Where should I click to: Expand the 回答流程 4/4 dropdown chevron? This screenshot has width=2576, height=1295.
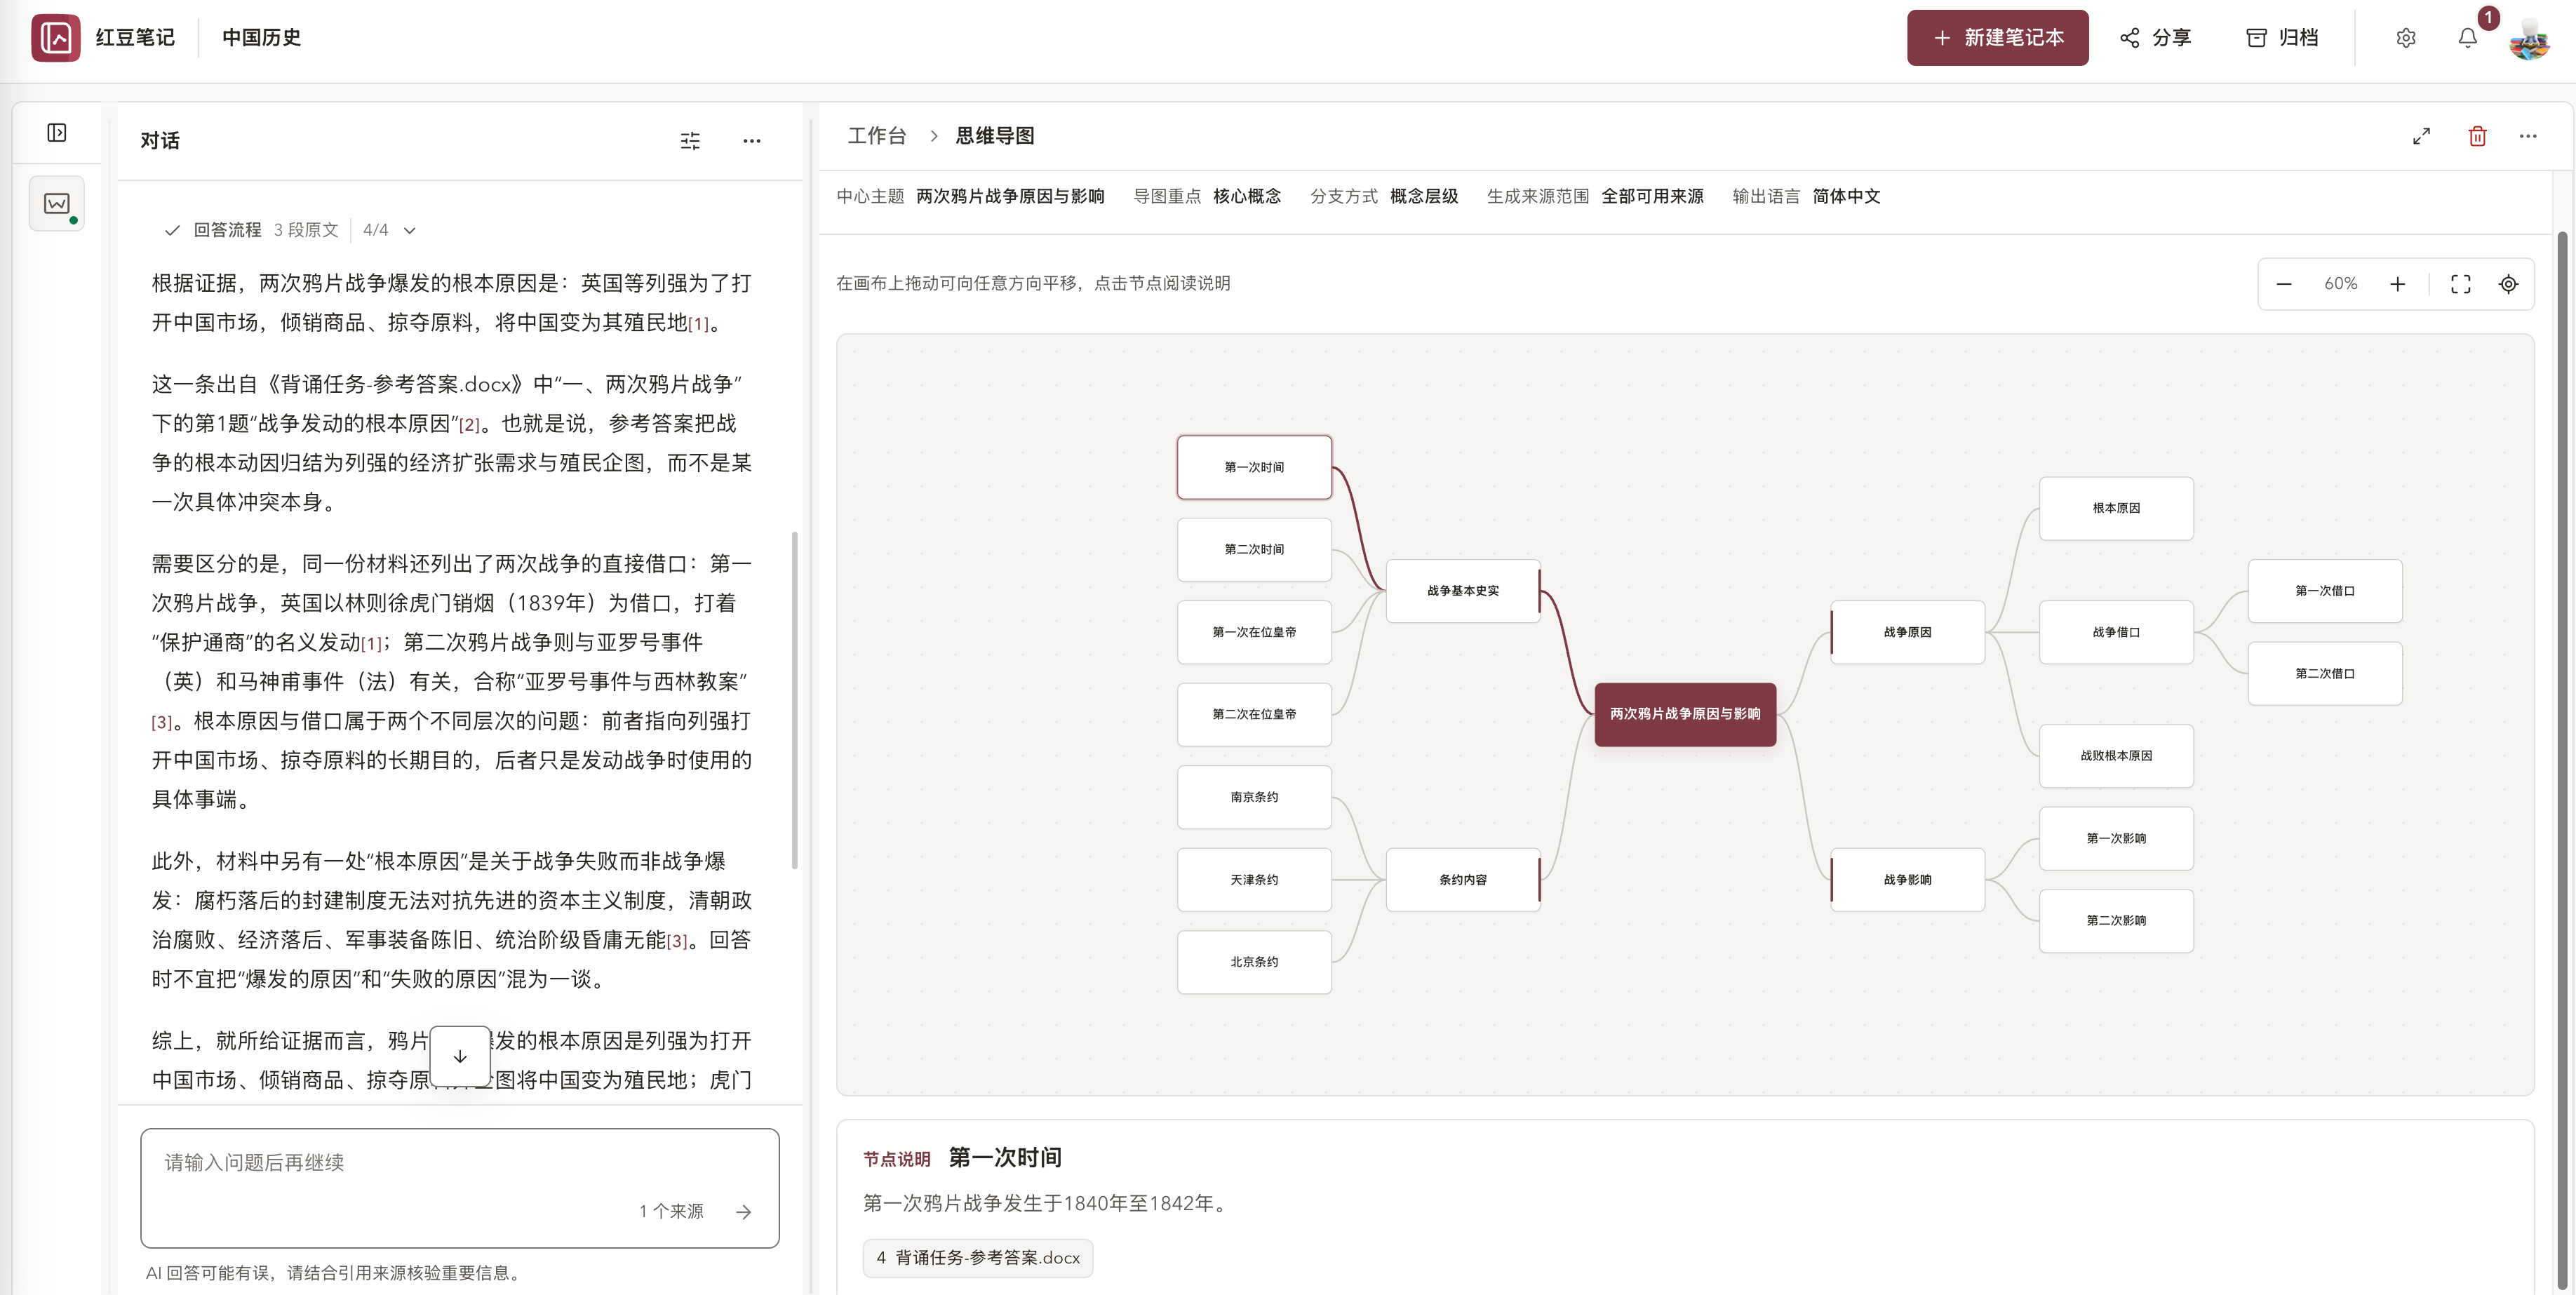(x=410, y=230)
